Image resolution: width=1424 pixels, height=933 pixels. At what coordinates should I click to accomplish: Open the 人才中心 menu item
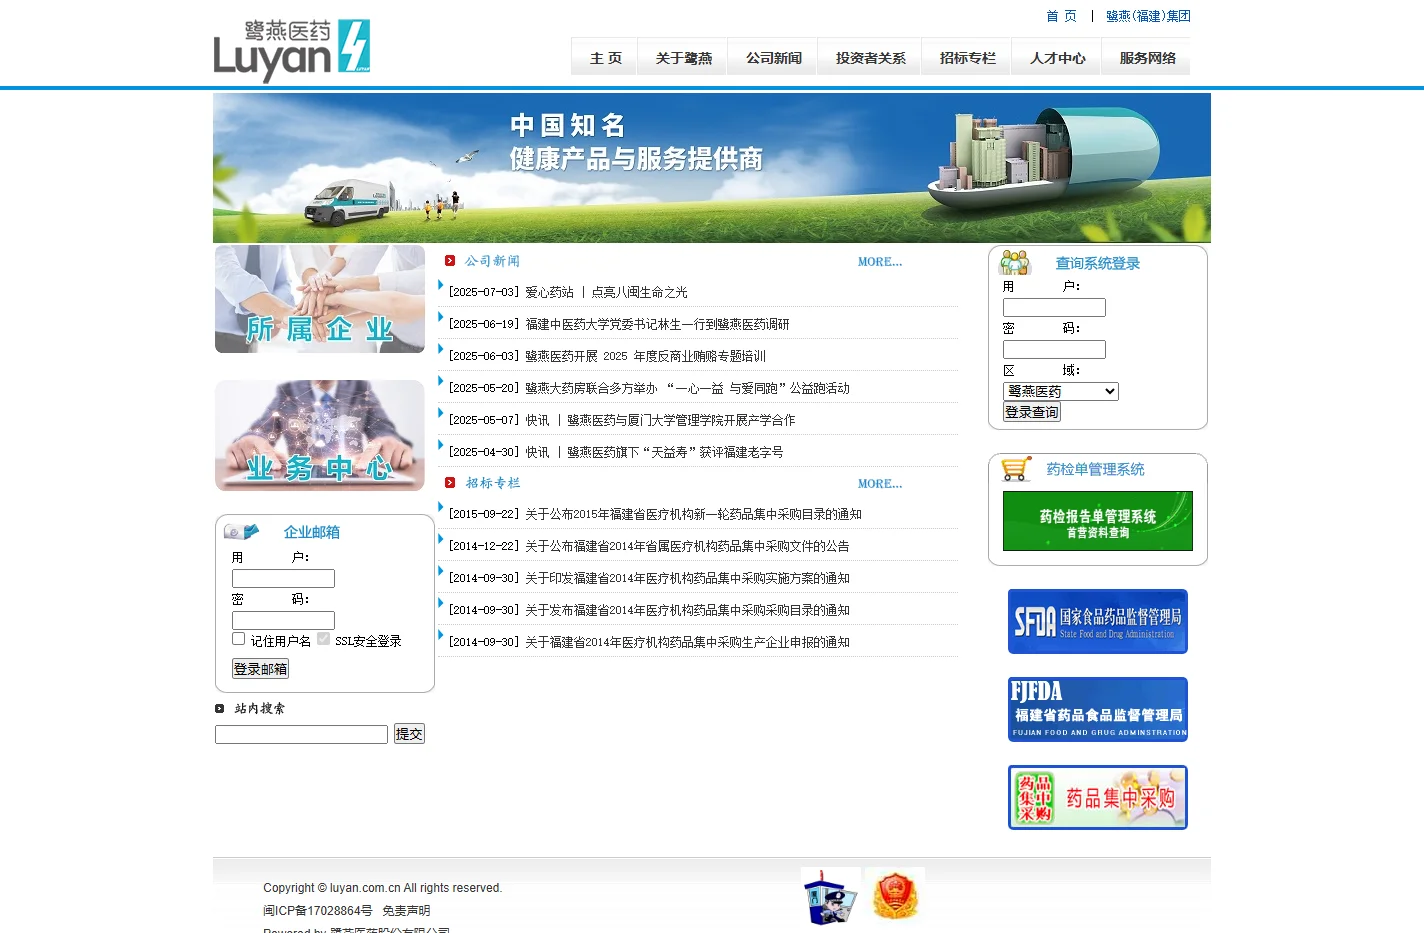coord(1057,58)
